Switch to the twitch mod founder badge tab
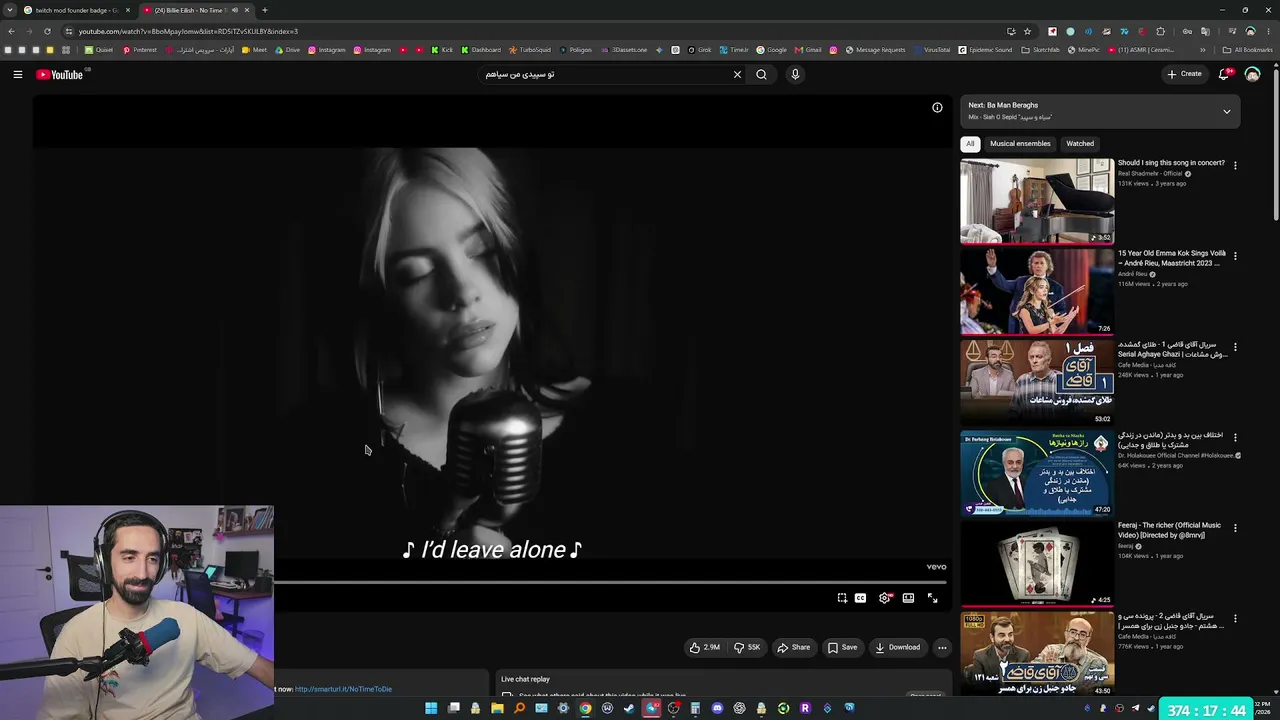 coord(77,10)
